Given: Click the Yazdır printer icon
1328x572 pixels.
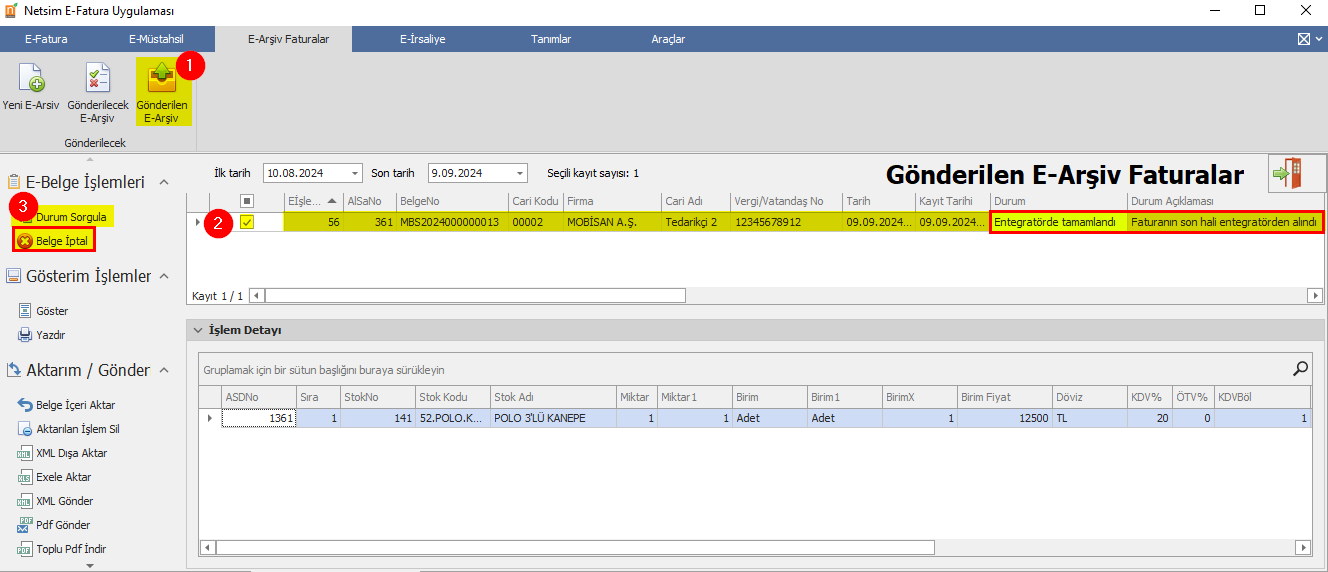Looking at the screenshot, I should tap(26, 335).
